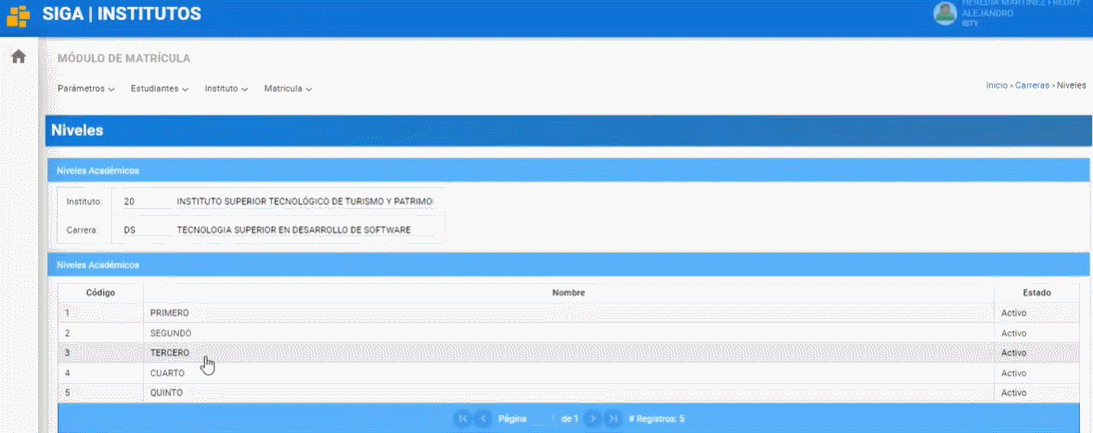Jump to last page of records

tap(613, 418)
